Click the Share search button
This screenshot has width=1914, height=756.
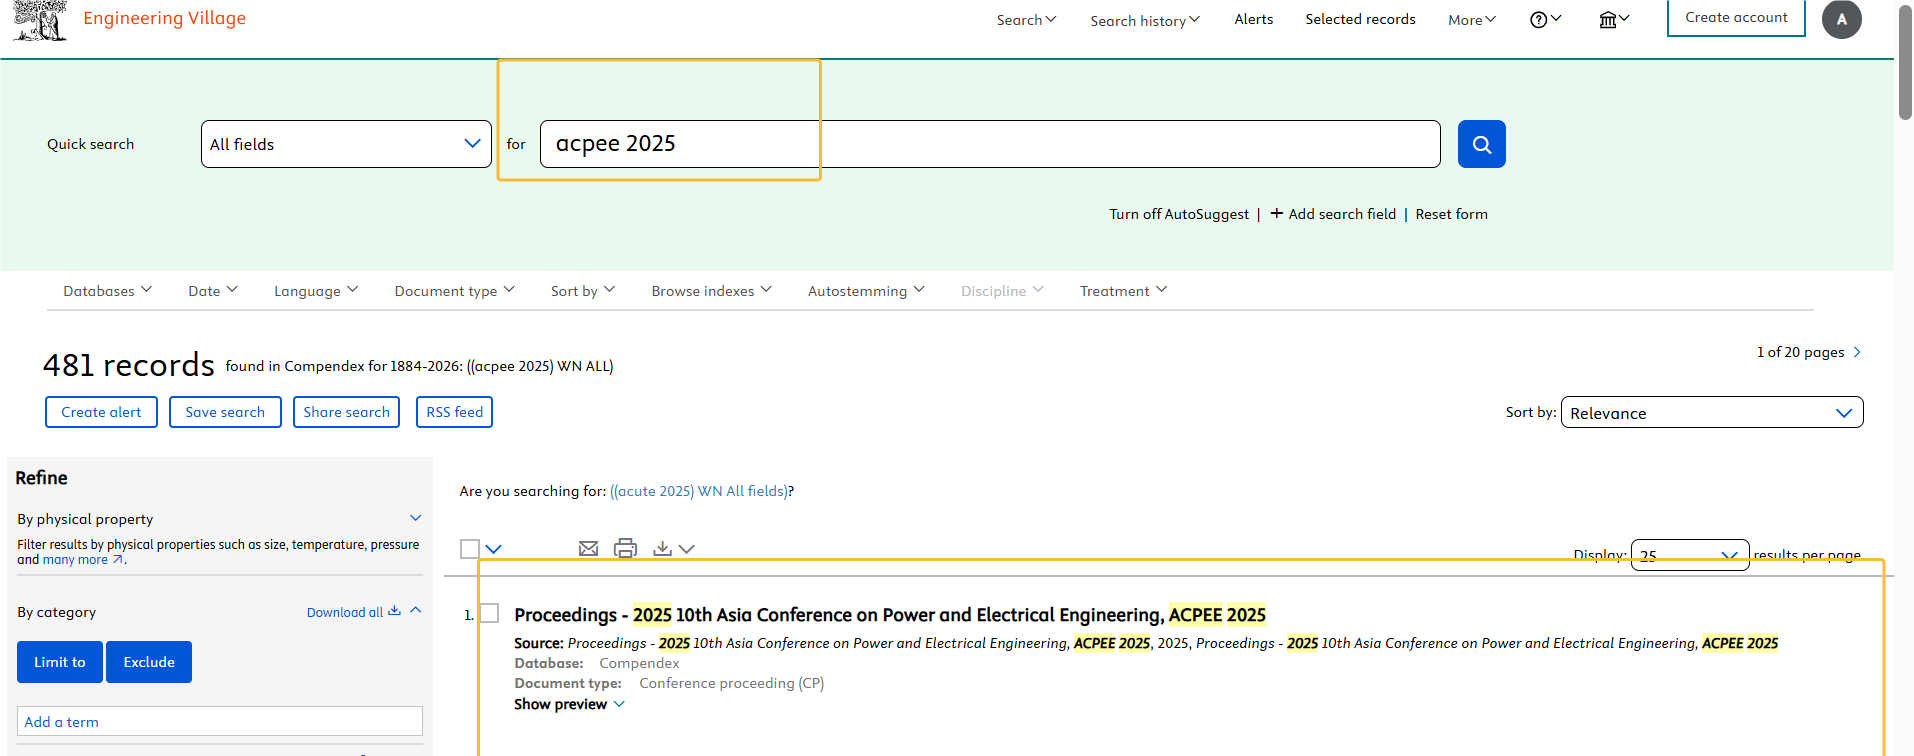(346, 412)
